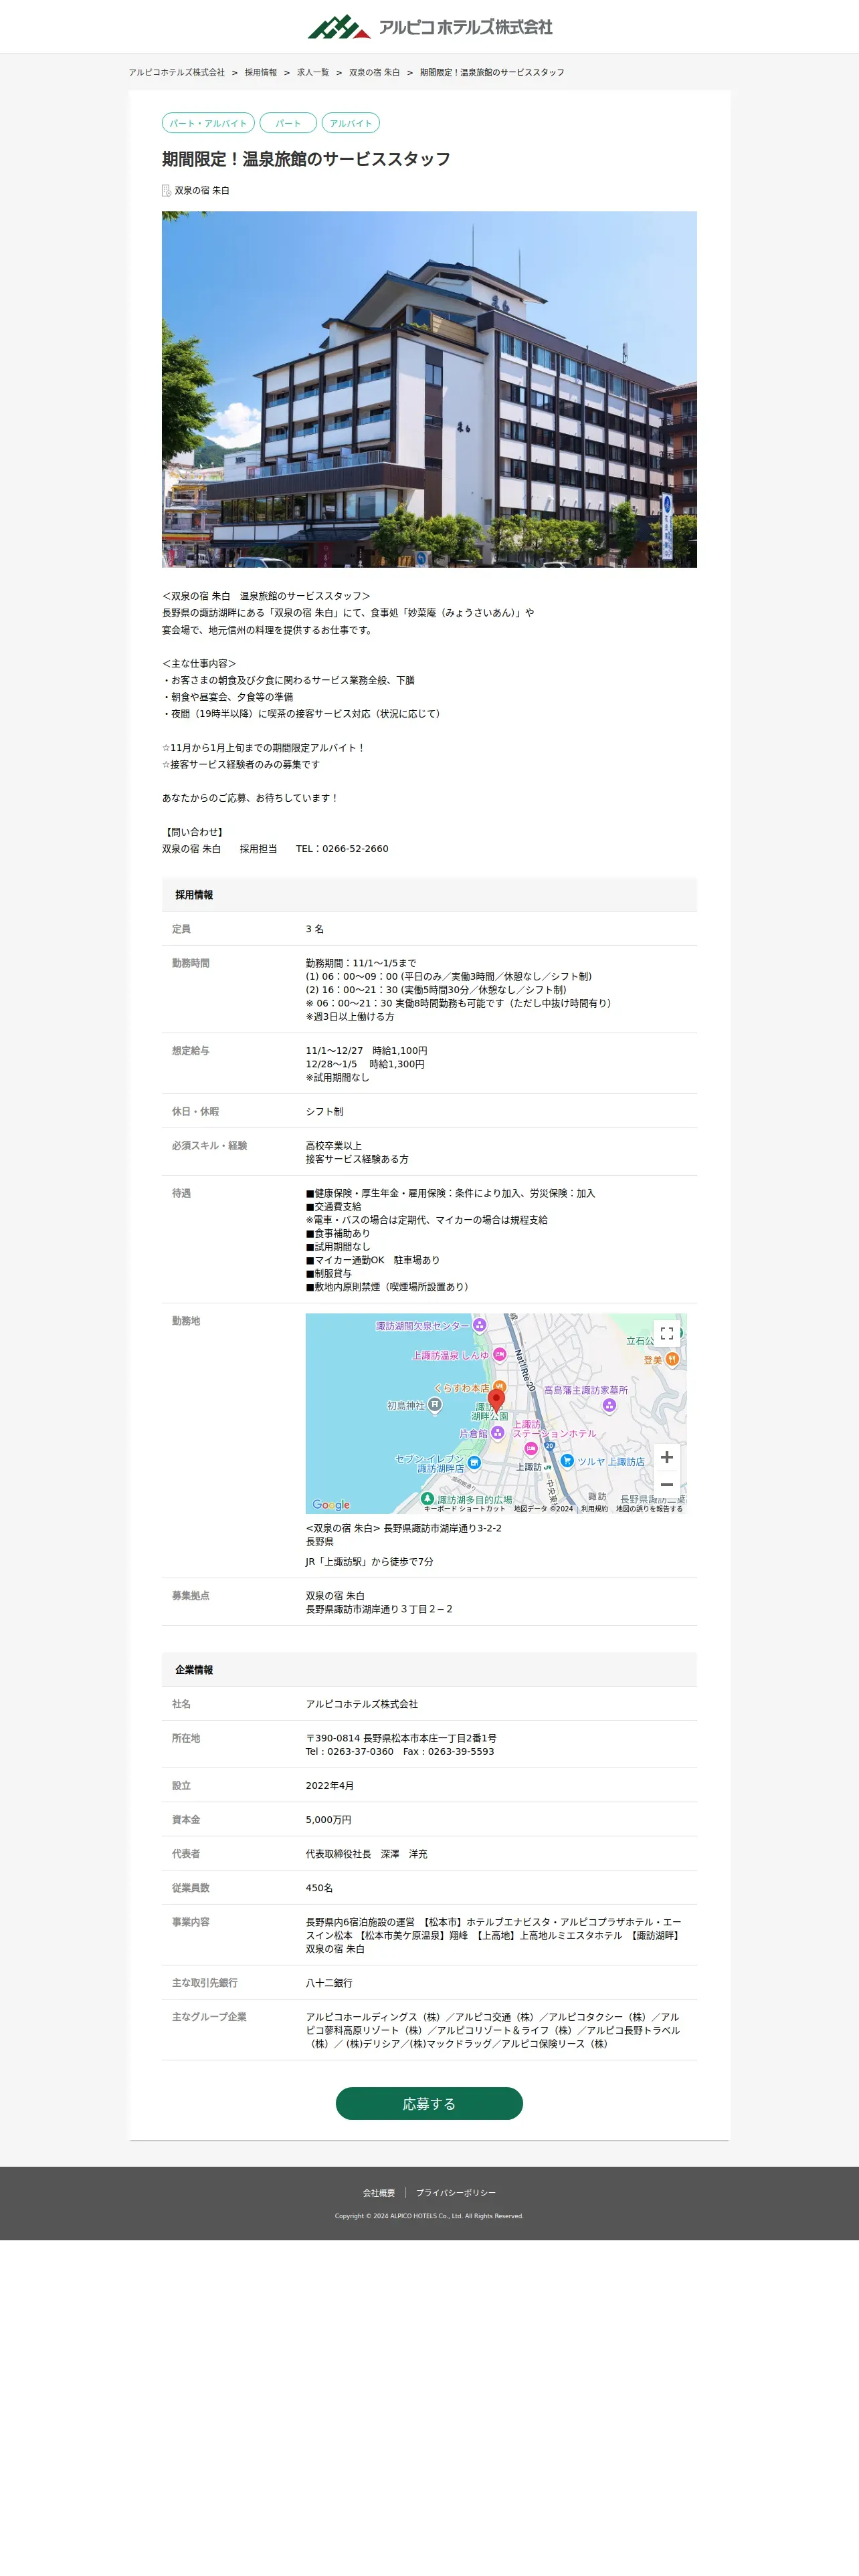
Task: Click phone number TEL：0266-52-2660
Action: pyautogui.click(x=342, y=849)
